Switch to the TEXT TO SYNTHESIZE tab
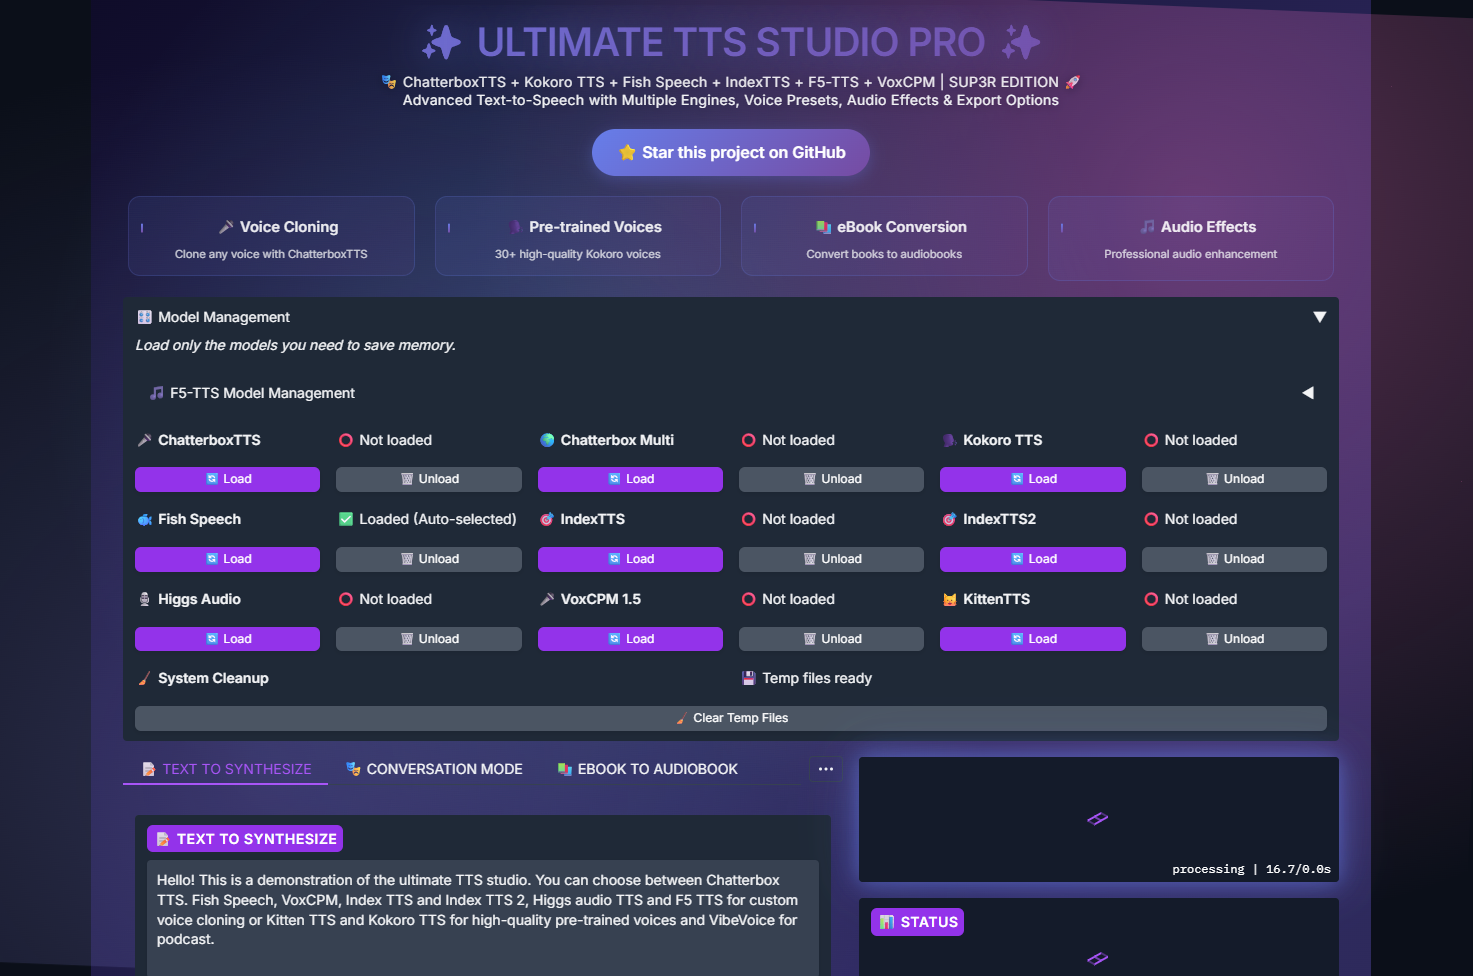 point(226,769)
